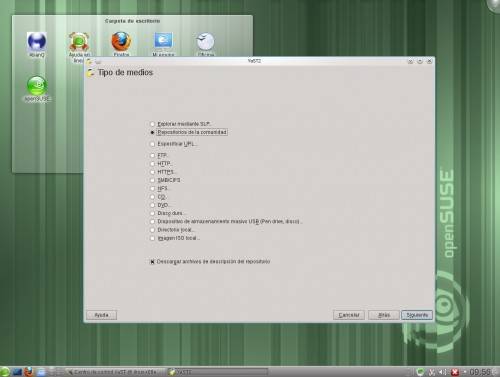Viewport: 500px width, 377px height.
Task: Select the USB mass storage device option
Action: 152,222
